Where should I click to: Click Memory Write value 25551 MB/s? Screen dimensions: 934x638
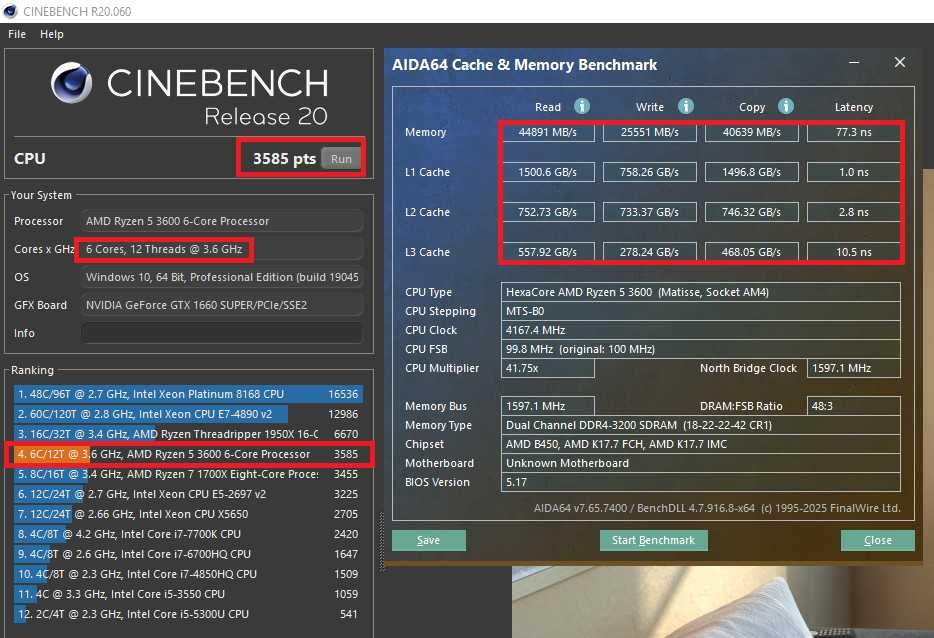tap(650, 132)
